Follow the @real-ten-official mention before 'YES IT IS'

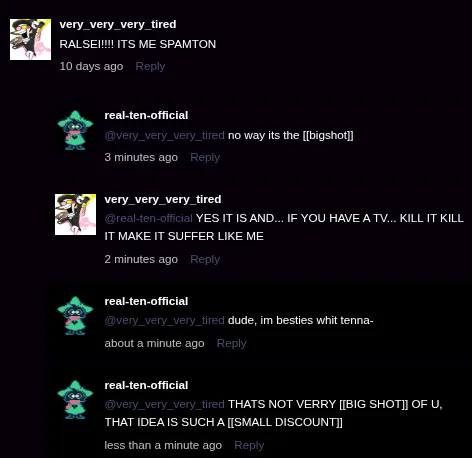[x=148, y=218]
